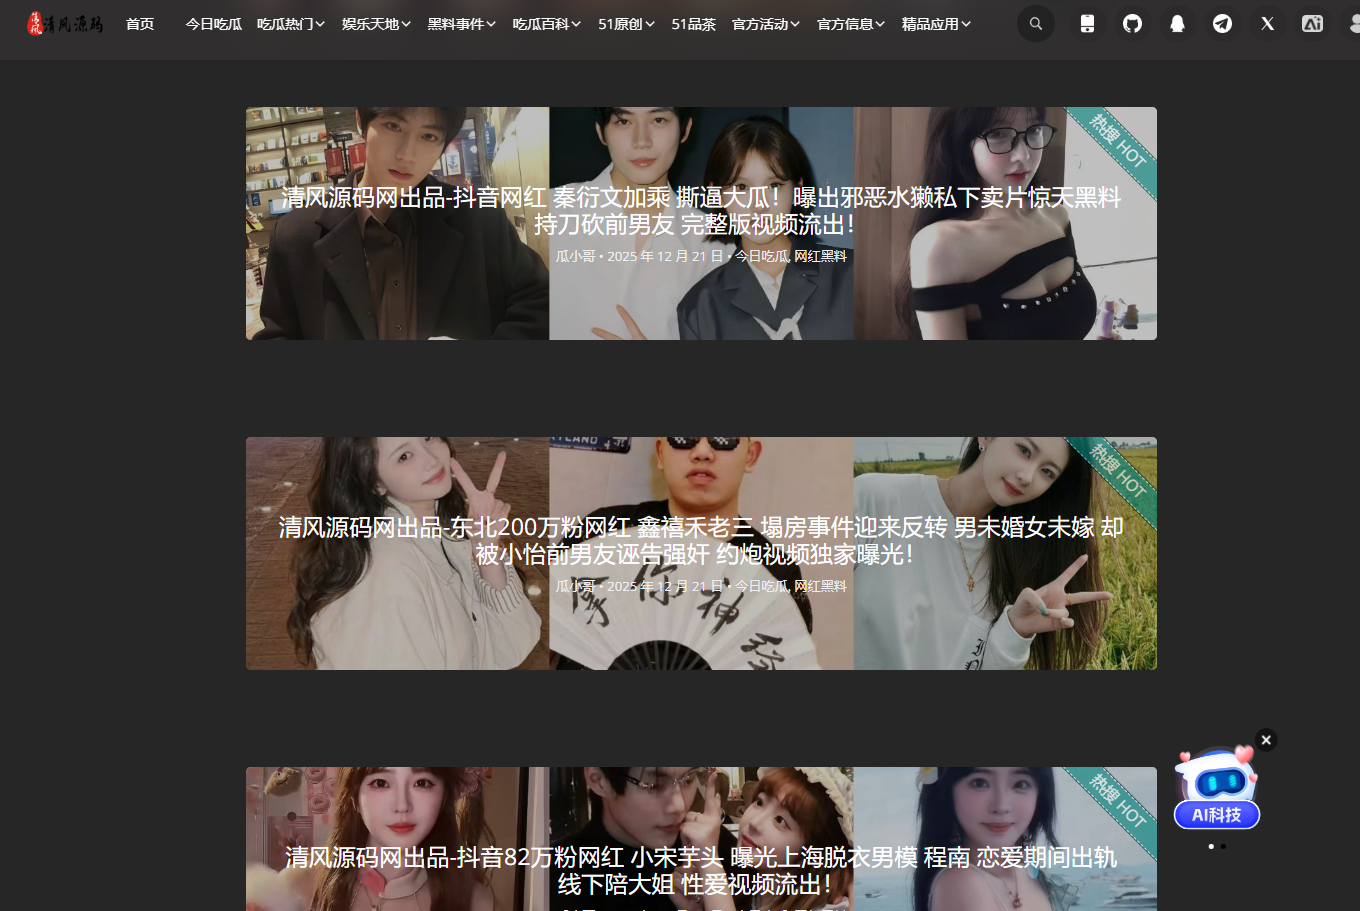The height and width of the screenshot is (911, 1360).
Task: Expand the 黑料事件 dropdown menu
Action: coord(461,24)
